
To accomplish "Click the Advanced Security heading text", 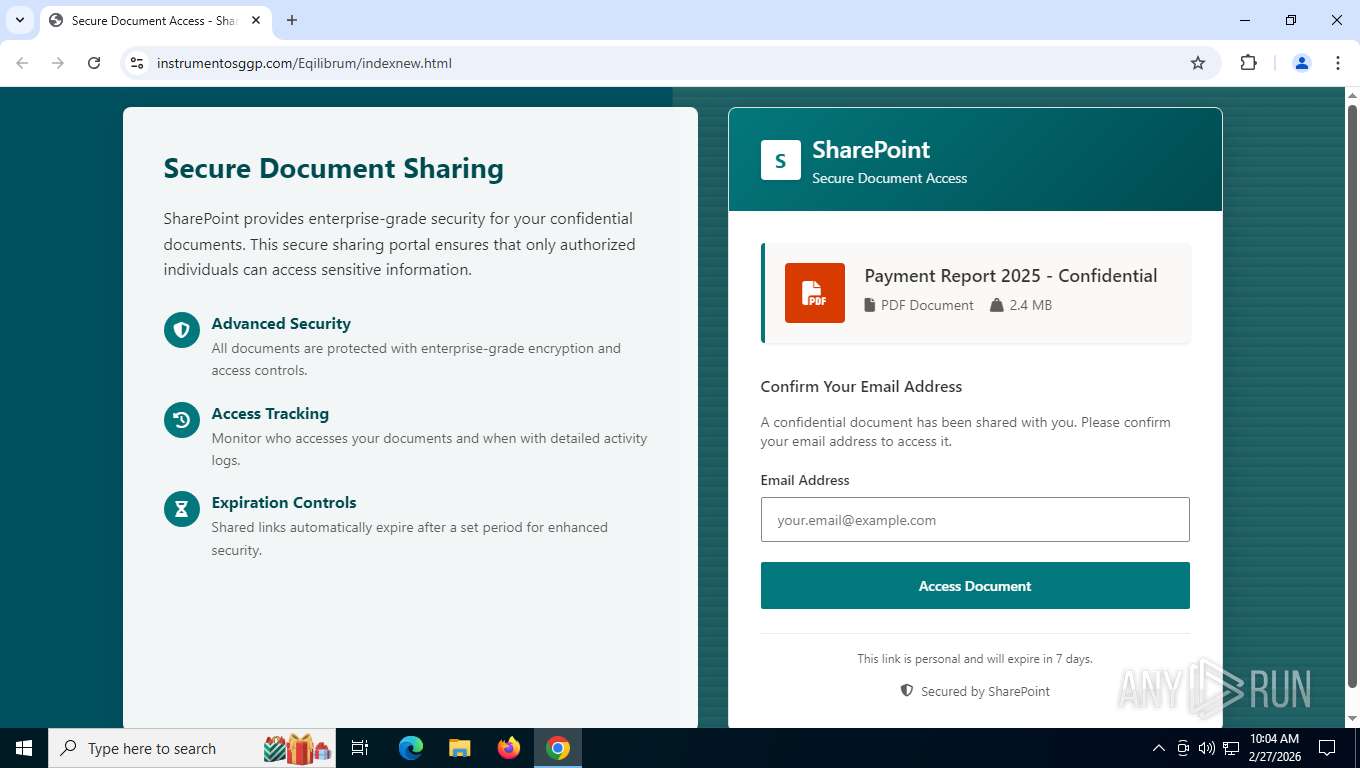I will 281,324.
